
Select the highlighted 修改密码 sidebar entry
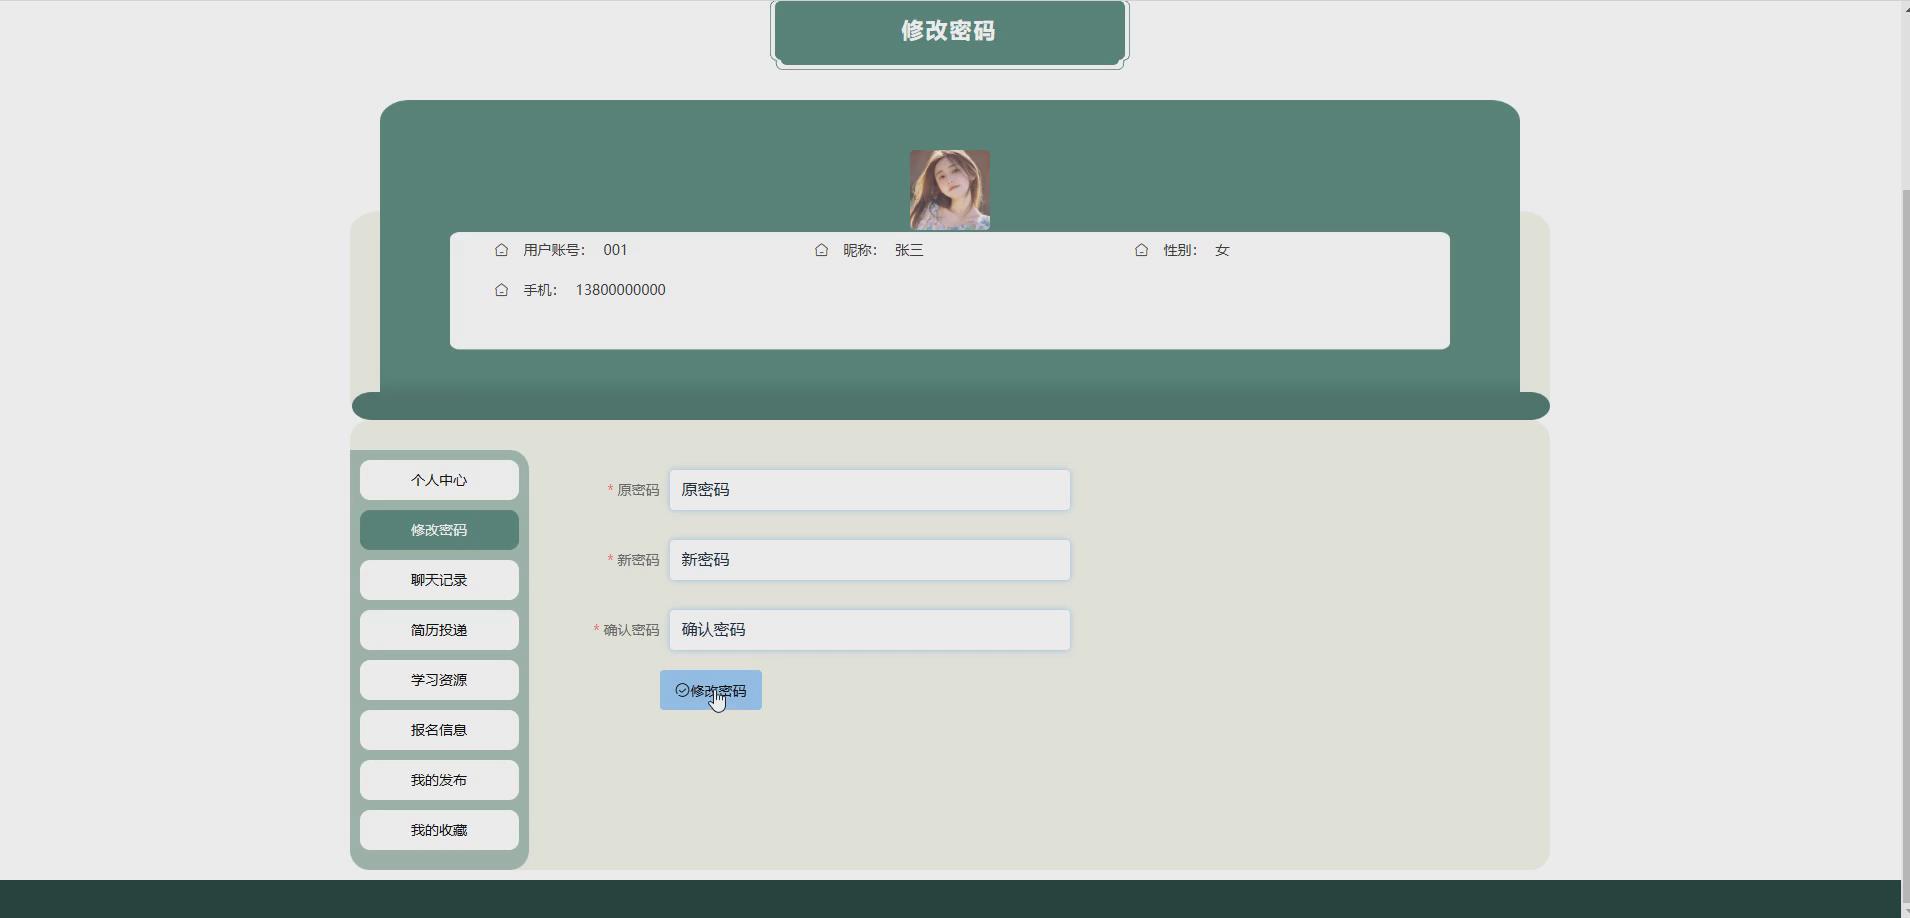tap(439, 529)
